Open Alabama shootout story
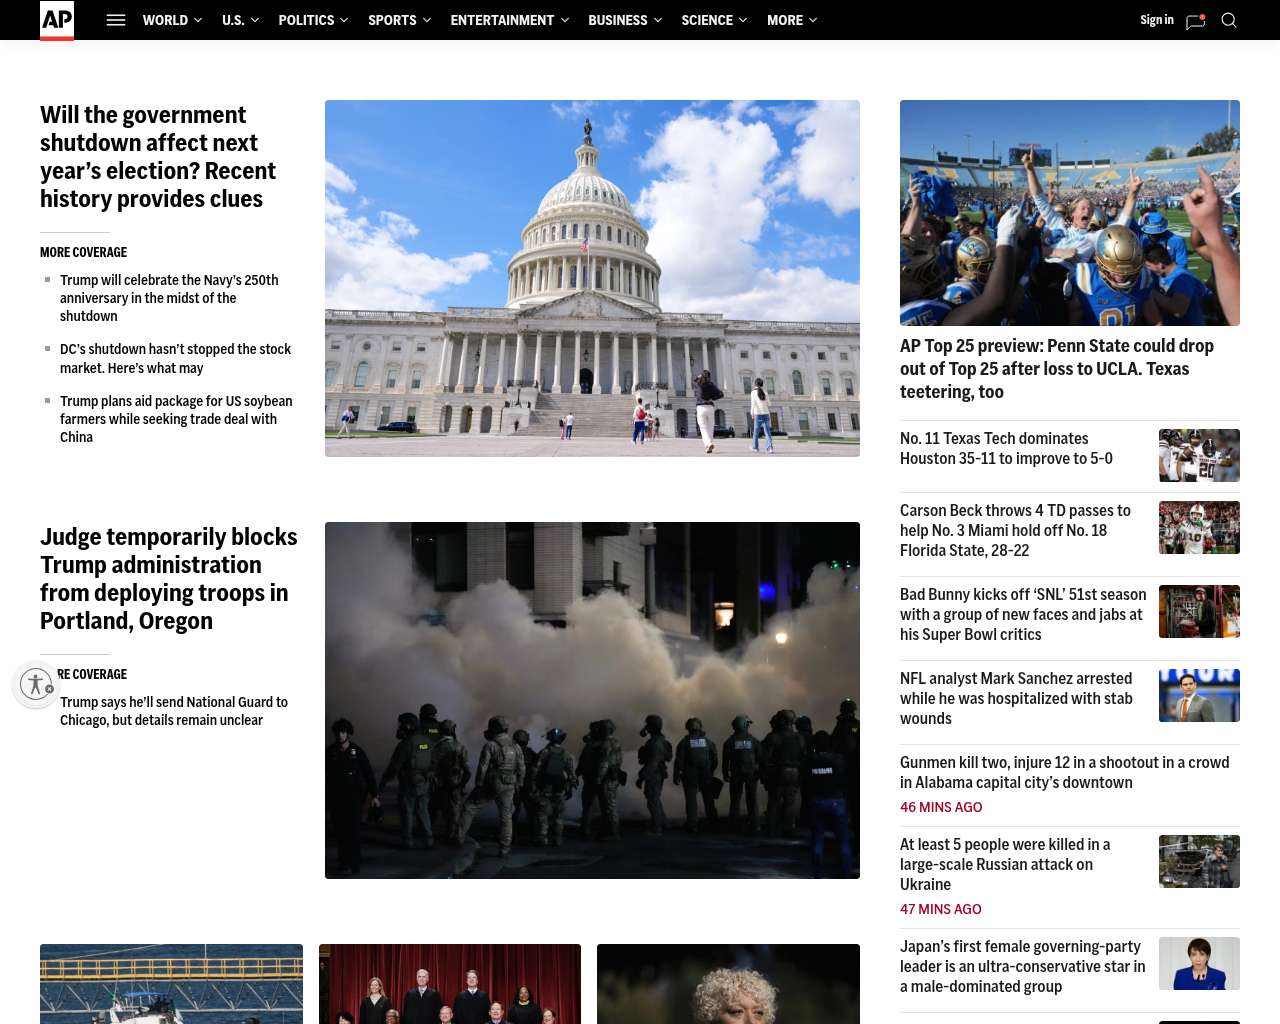The width and height of the screenshot is (1280, 1024). pyautogui.click(x=1064, y=772)
